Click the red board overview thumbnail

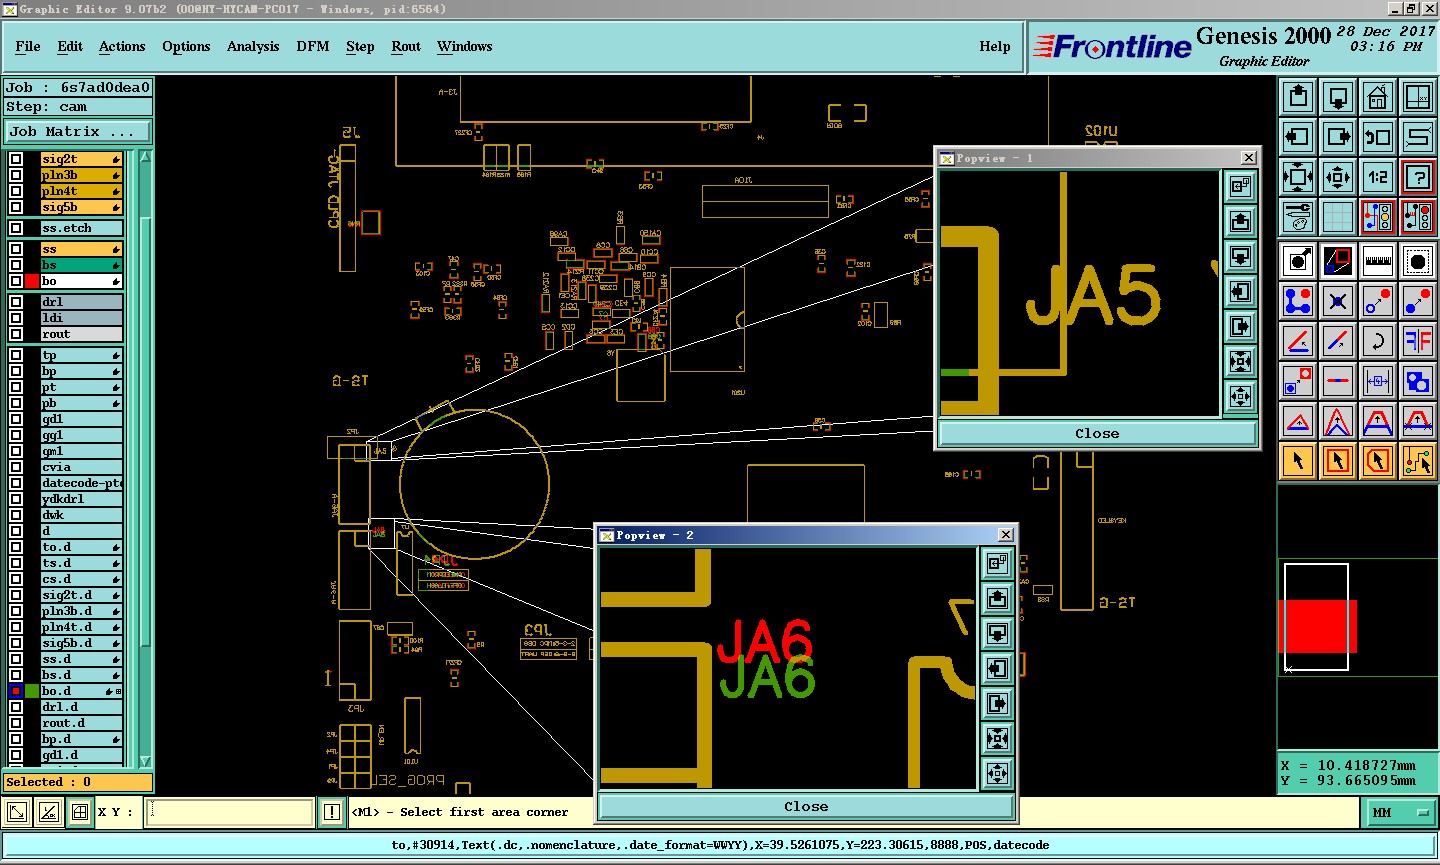pyautogui.click(x=1319, y=627)
